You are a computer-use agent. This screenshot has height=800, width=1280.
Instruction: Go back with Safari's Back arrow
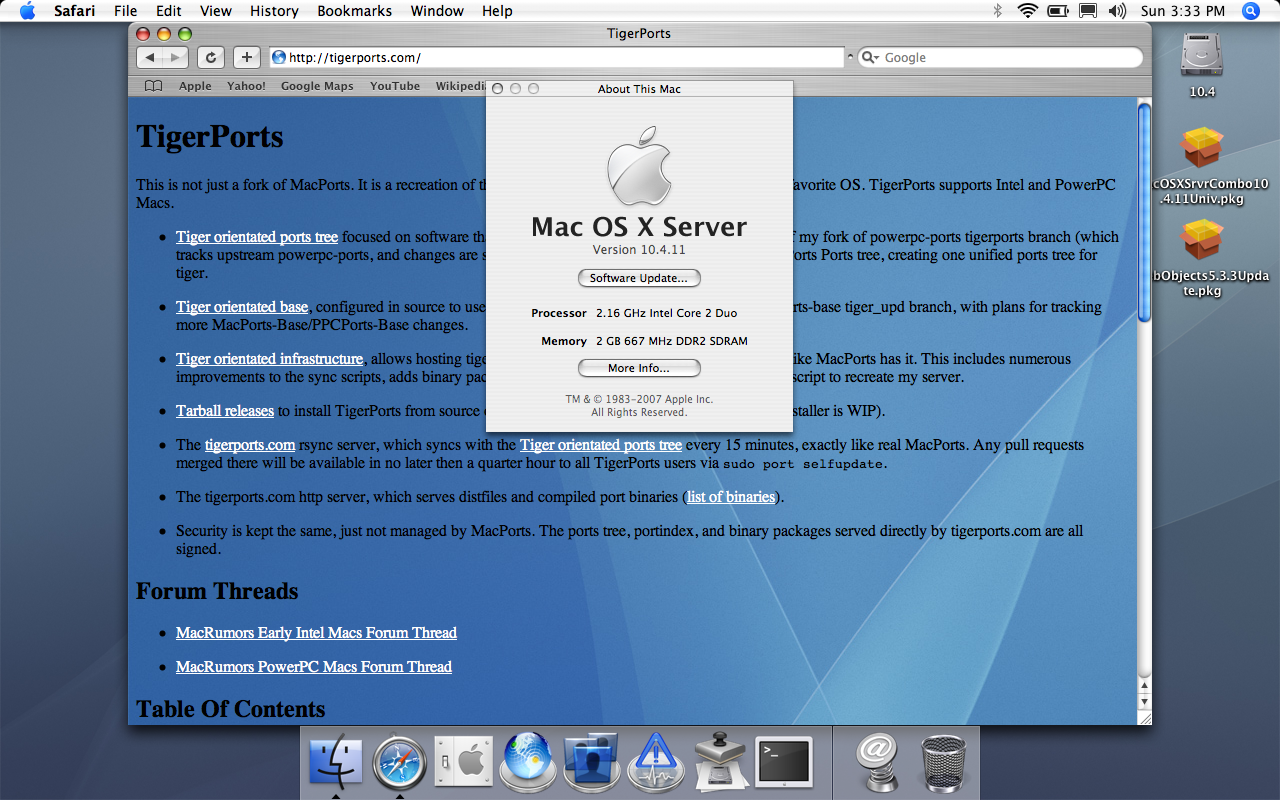pyautogui.click(x=148, y=57)
